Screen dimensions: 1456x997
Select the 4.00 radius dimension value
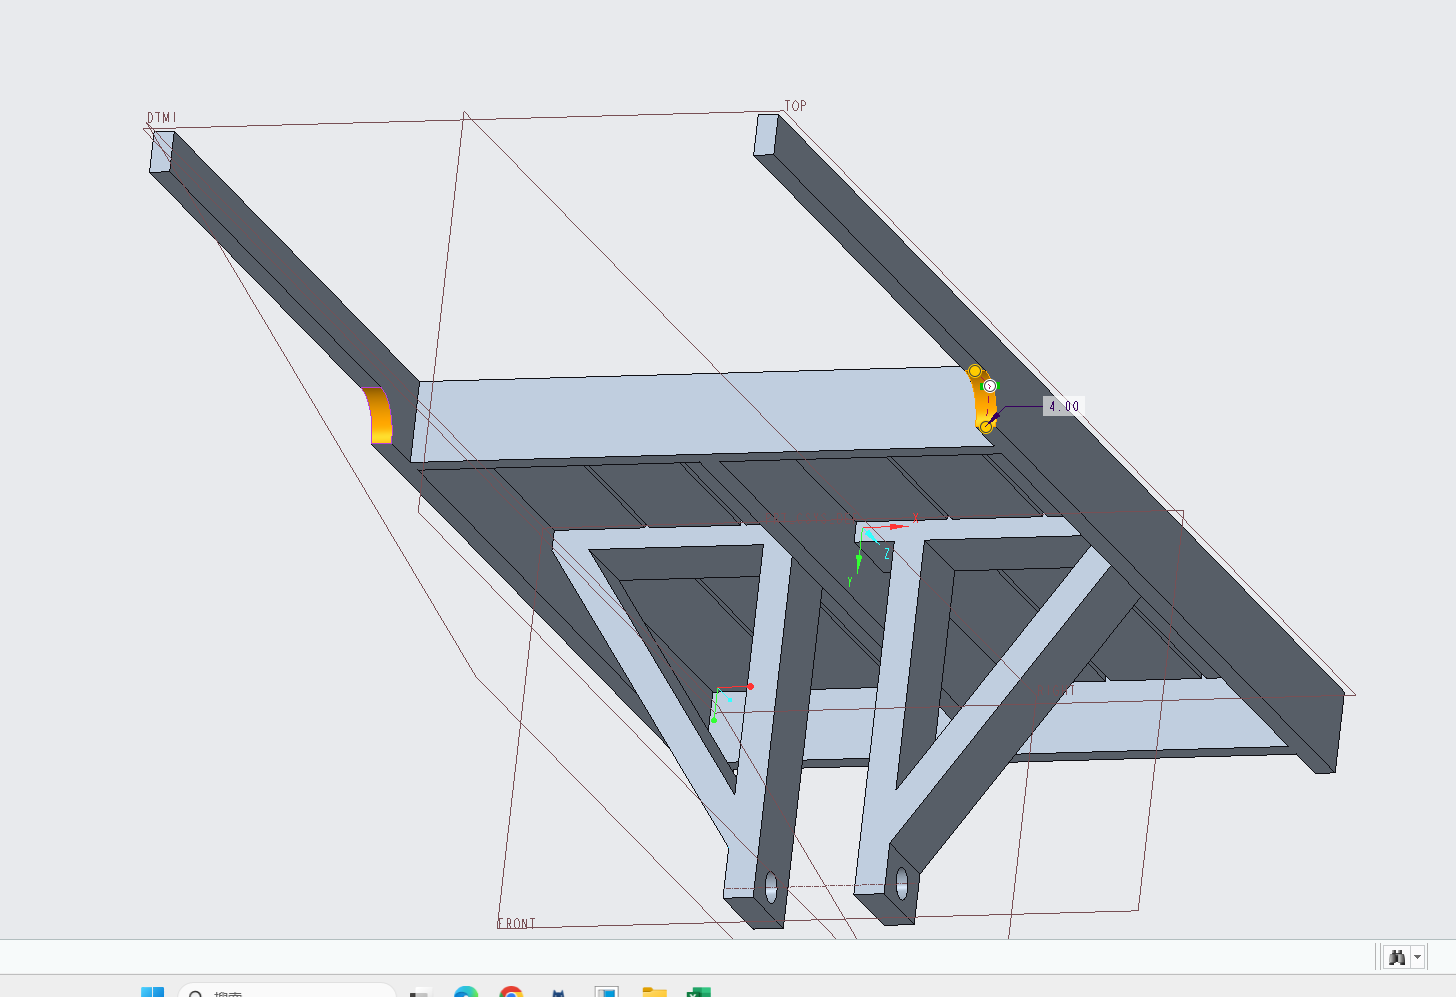[x=1064, y=406]
